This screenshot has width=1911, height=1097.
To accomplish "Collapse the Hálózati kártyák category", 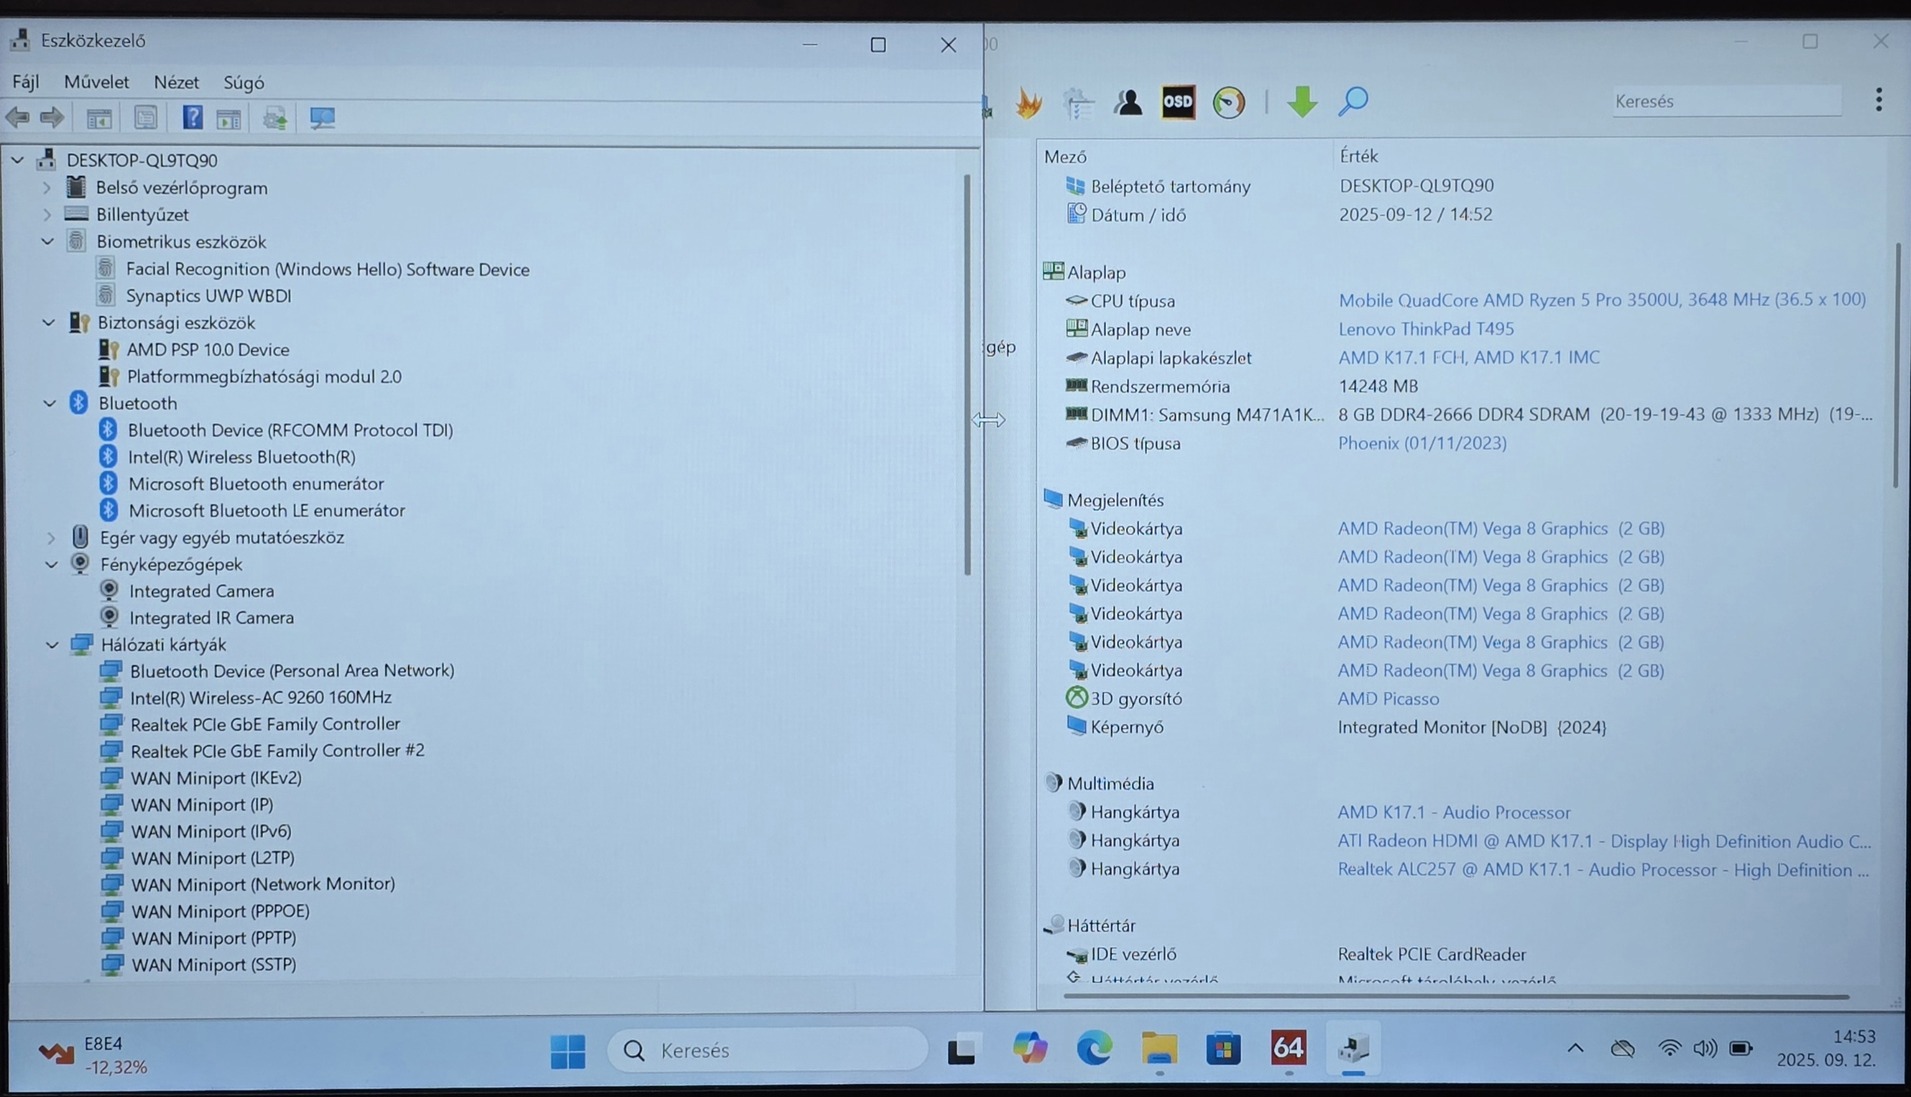I will coord(52,645).
